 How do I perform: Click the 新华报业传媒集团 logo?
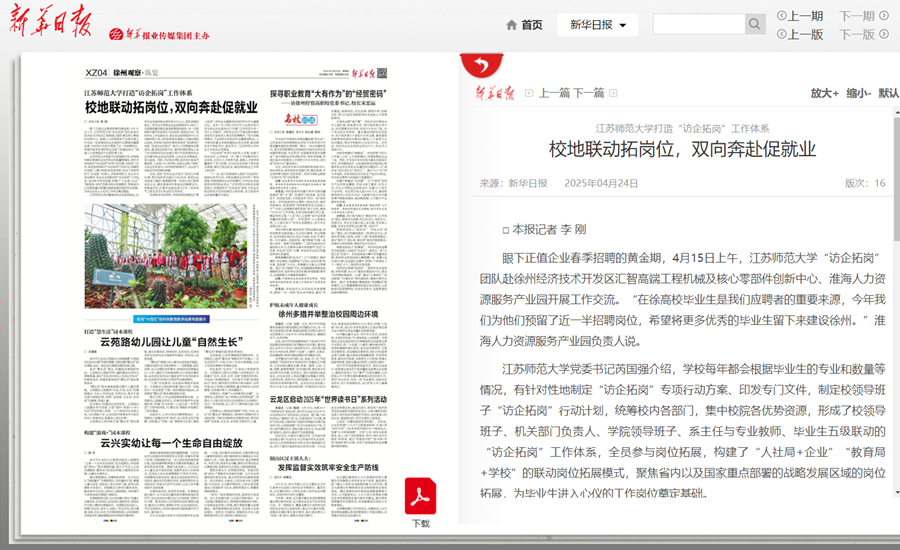(x=160, y=34)
